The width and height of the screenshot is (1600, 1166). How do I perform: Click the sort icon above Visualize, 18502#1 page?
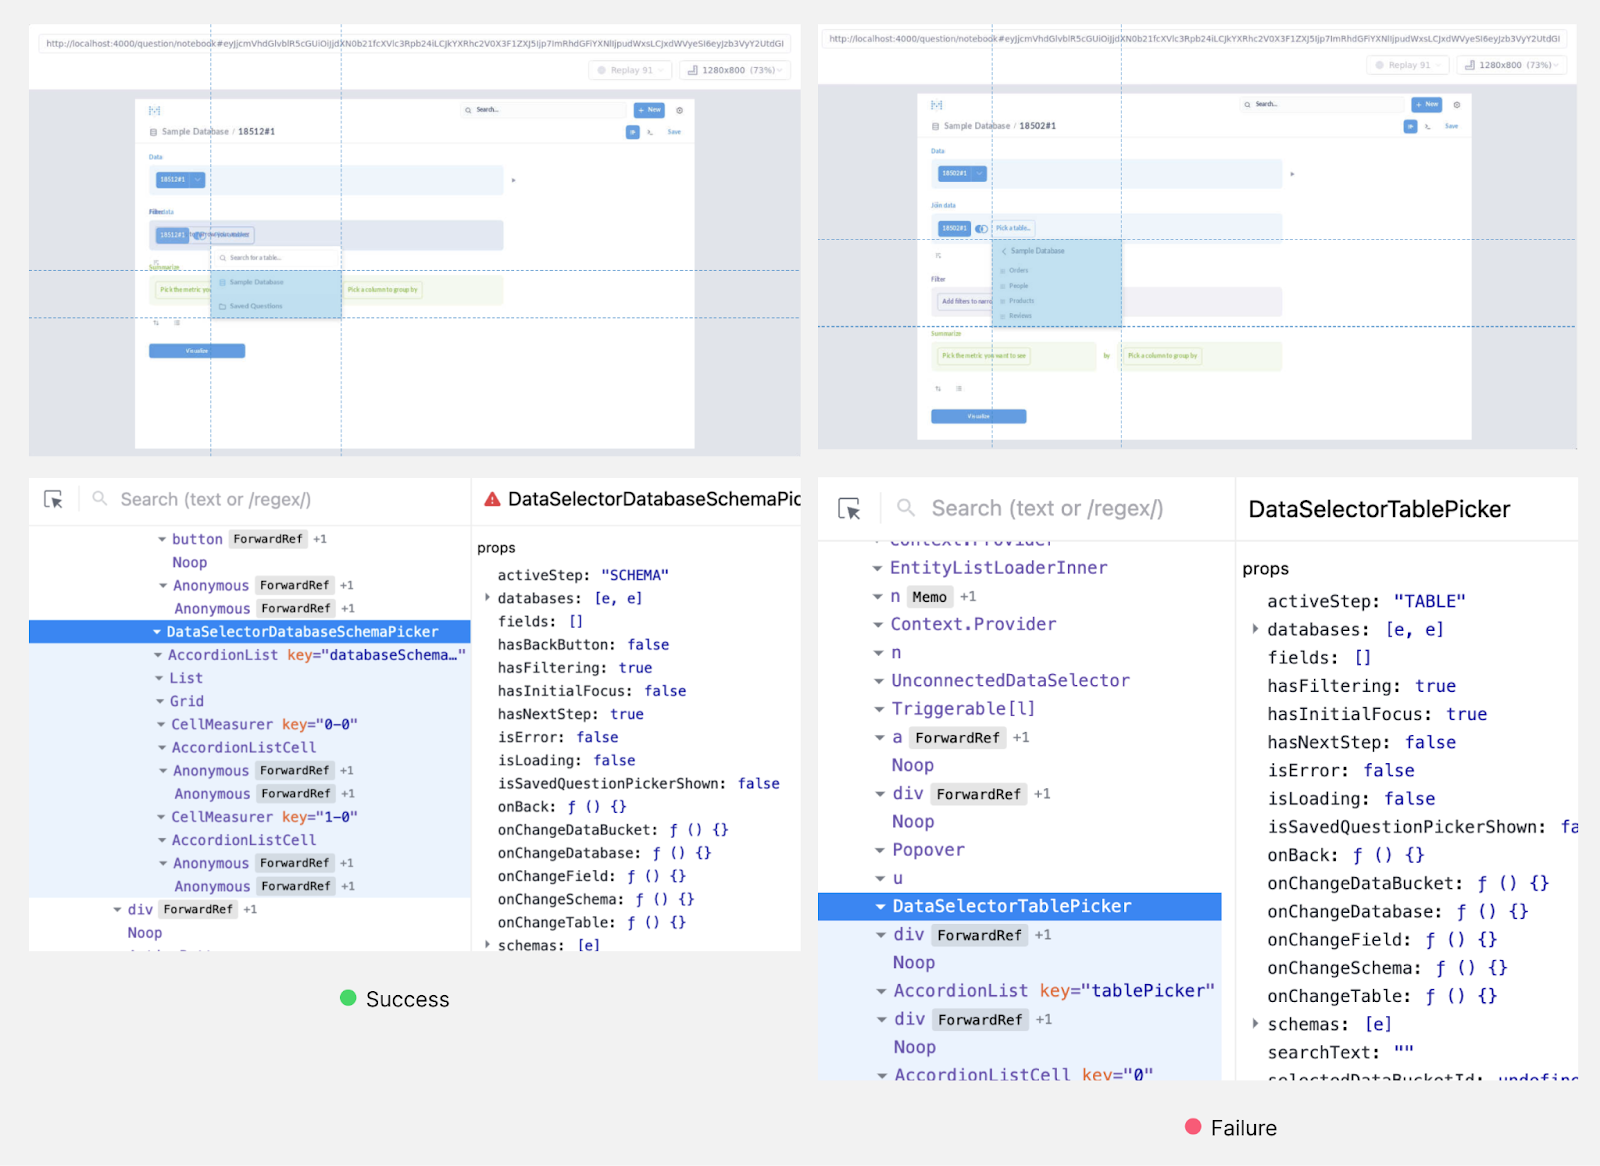[x=938, y=388]
